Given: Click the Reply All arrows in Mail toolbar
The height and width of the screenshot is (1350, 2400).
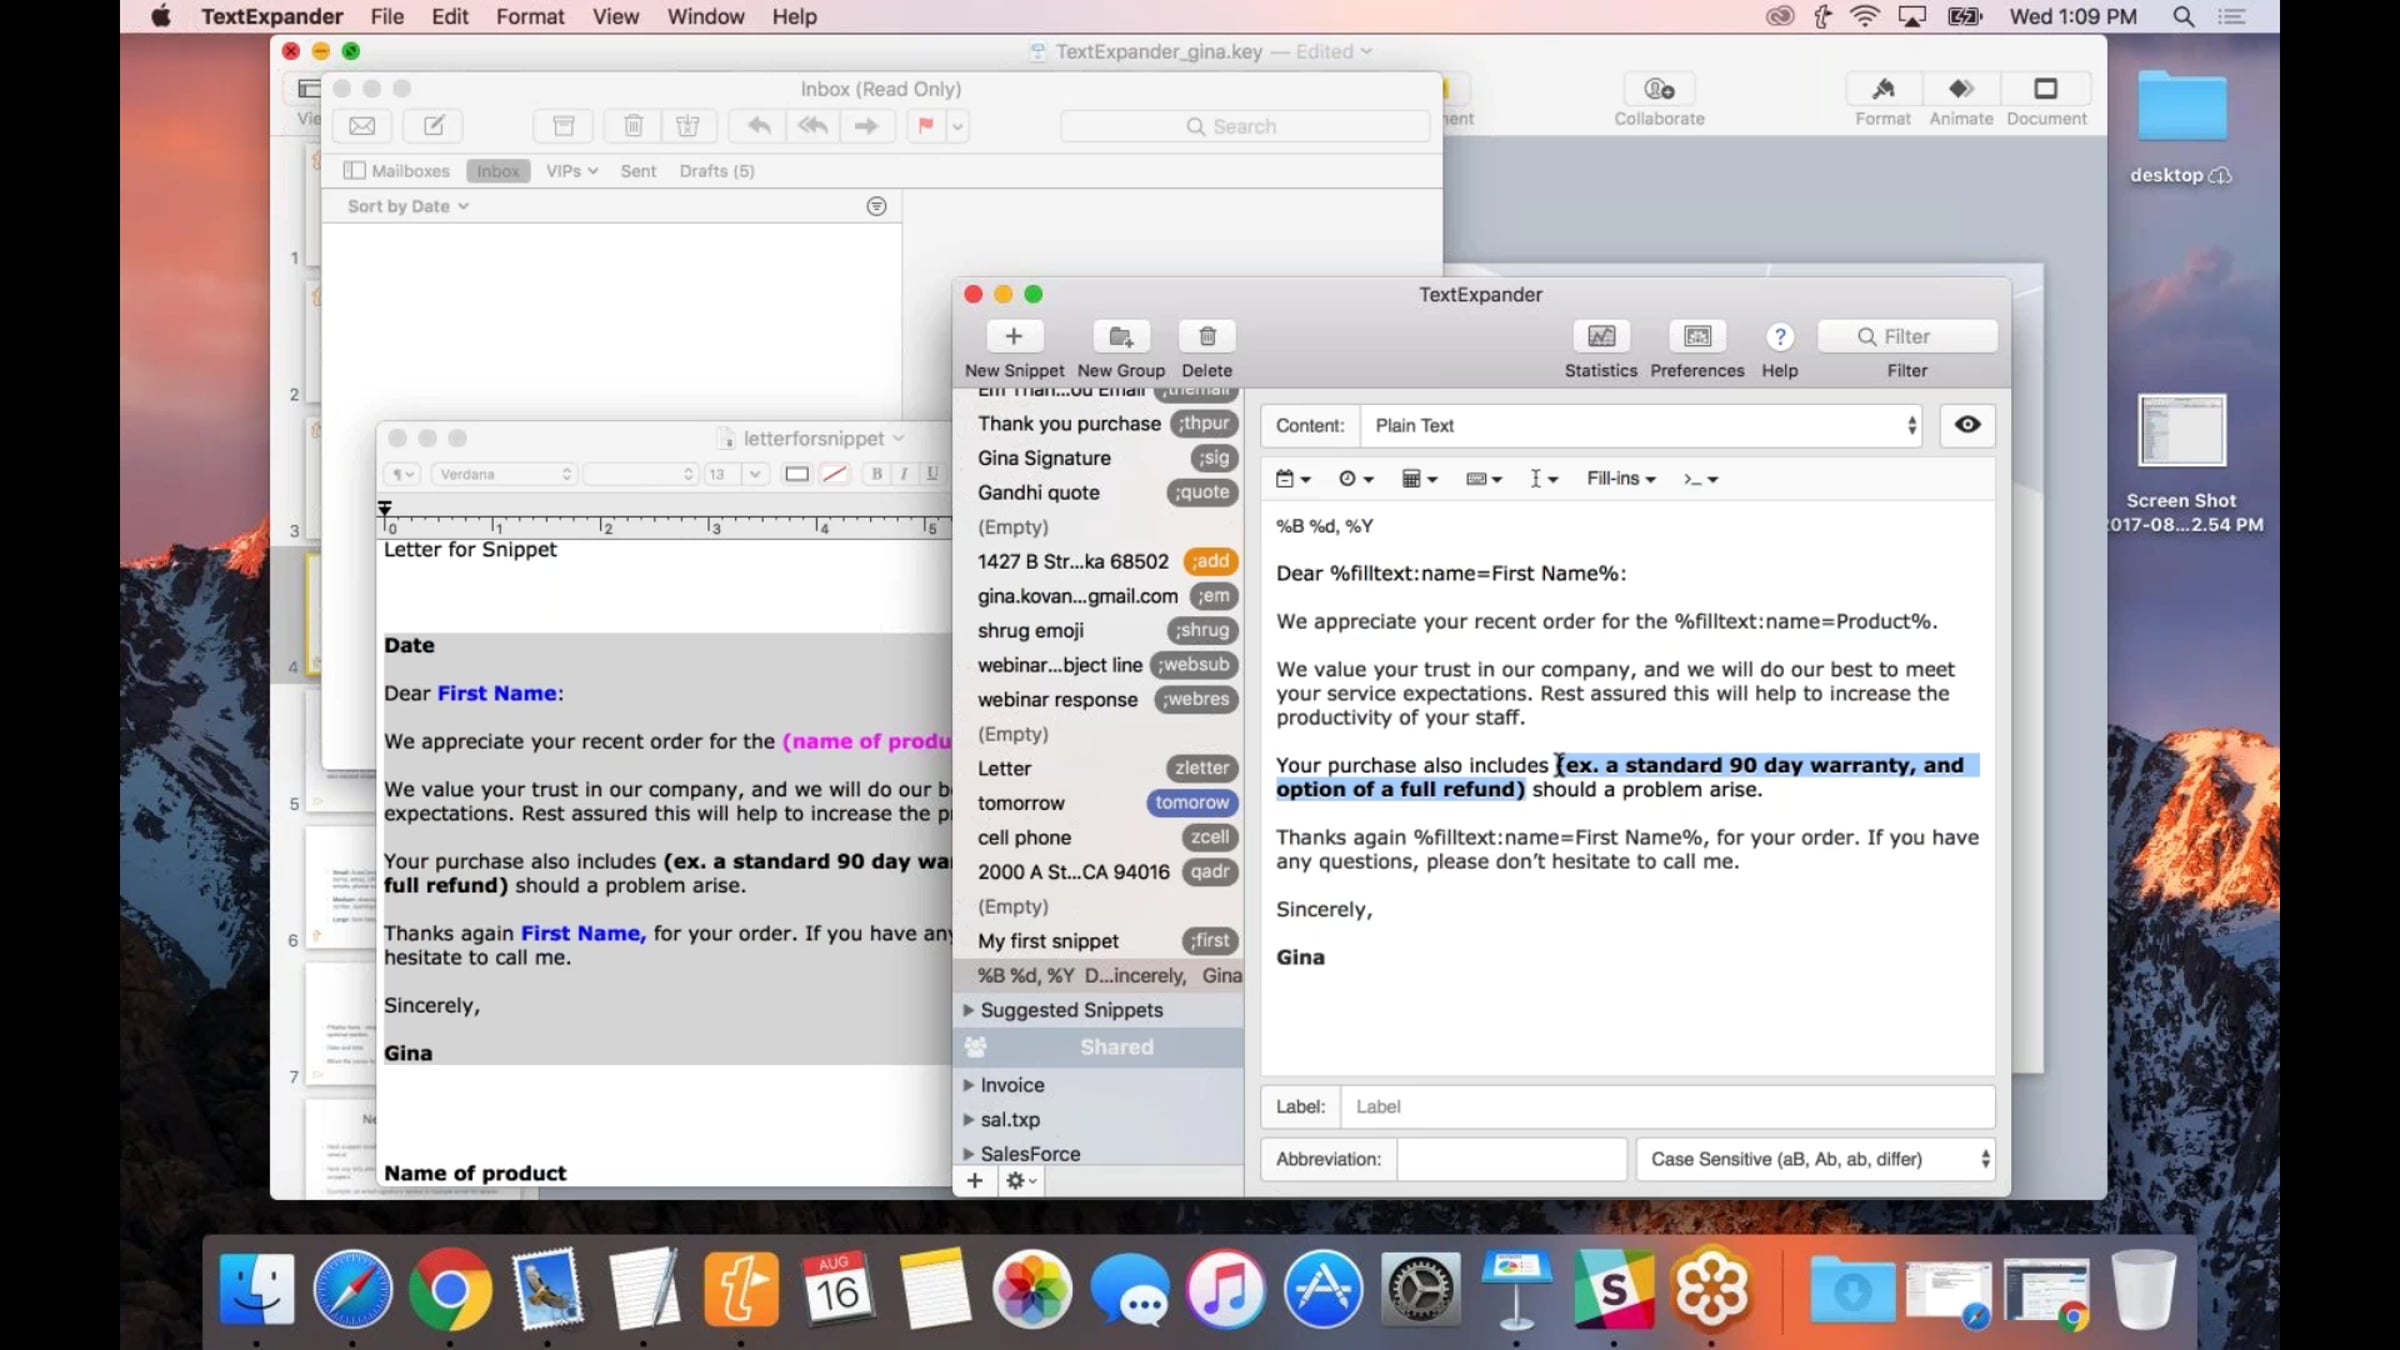Looking at the screenshot, I should [813, 126].
